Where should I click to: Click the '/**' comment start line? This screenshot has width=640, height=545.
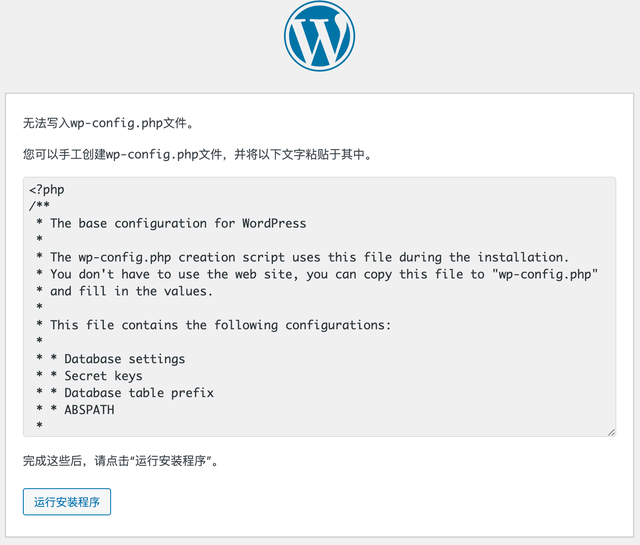[x=39, y=206]
